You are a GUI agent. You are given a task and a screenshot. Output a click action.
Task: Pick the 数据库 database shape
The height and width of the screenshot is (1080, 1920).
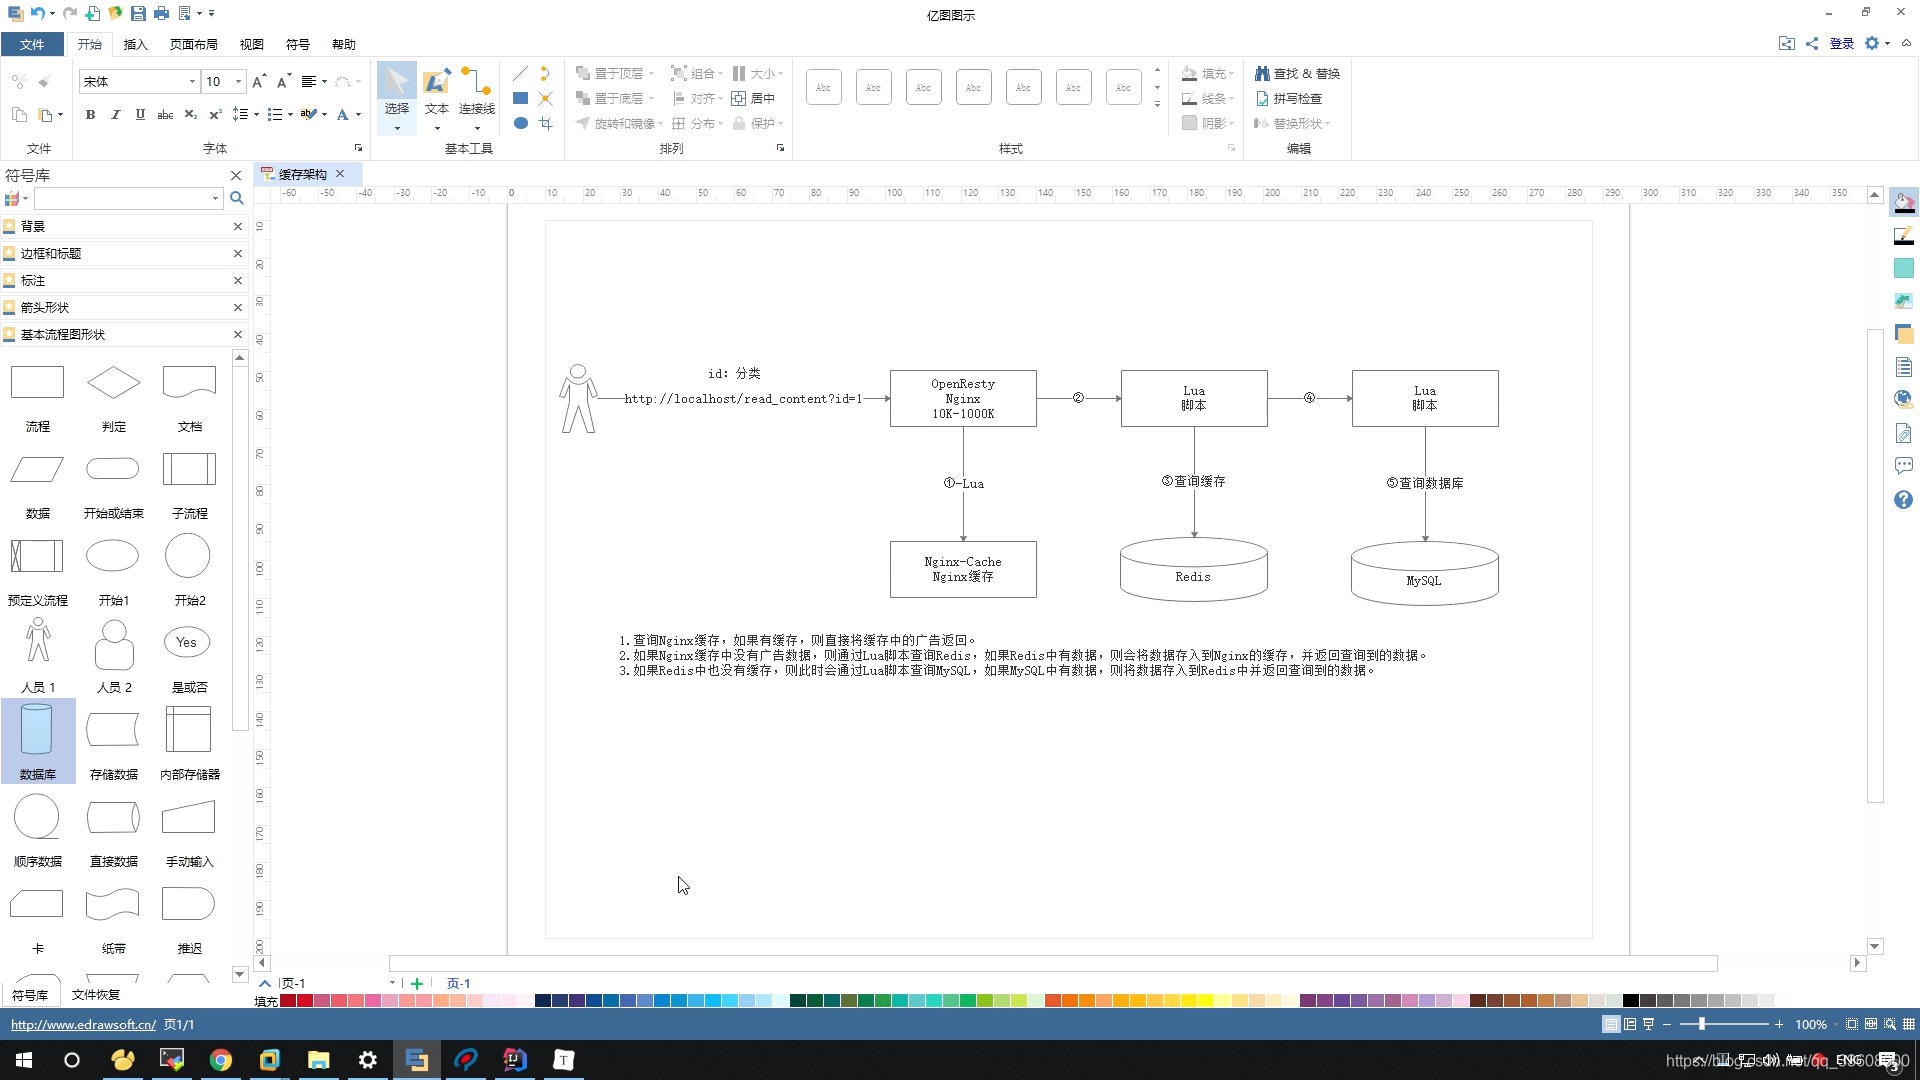pyautogui.click(x=37, y=741)
